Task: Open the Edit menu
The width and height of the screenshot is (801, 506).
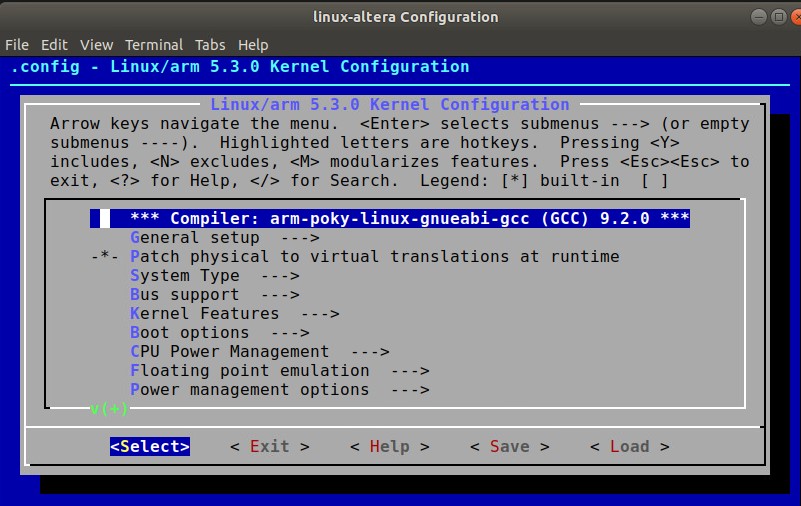Action: coord(54,45)
